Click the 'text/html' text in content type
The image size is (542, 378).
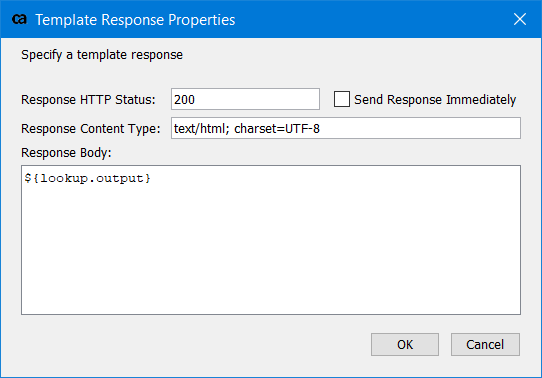coord(199,129)
